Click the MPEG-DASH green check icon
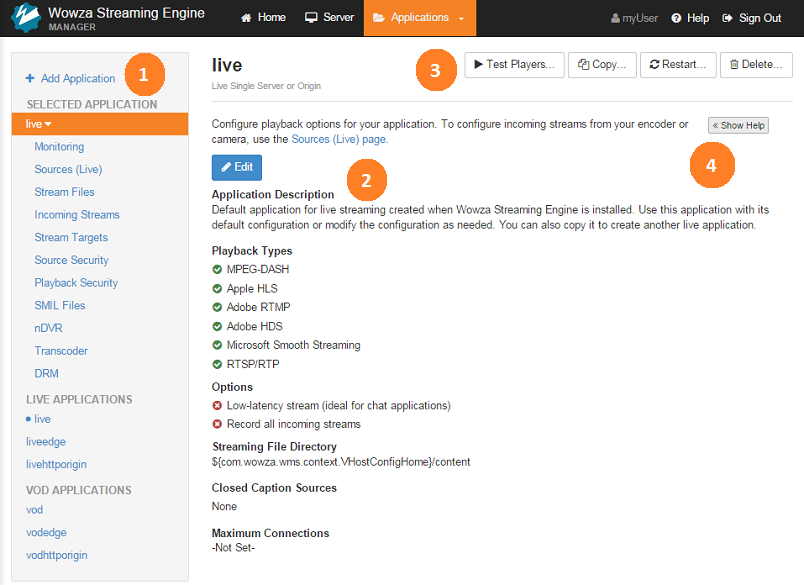 218,270
